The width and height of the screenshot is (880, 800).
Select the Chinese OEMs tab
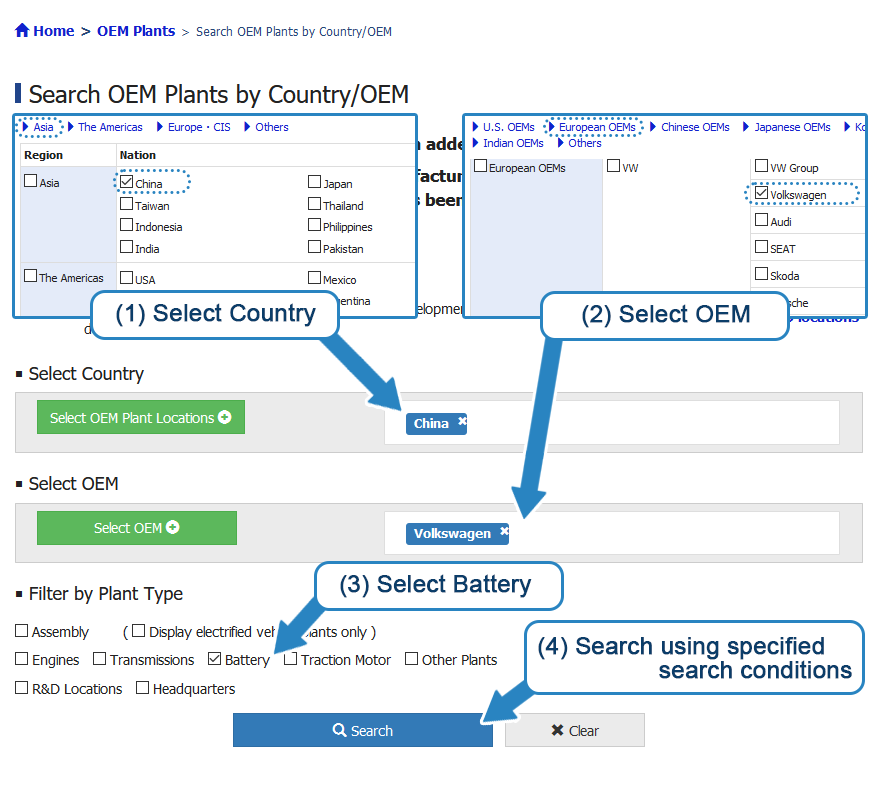coord(695,127)
